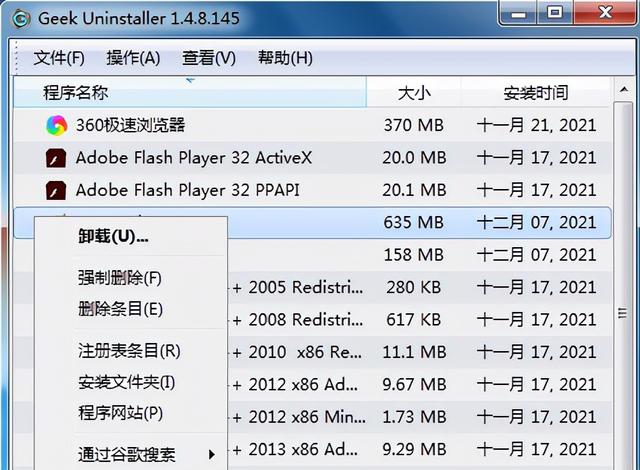Click the 360极速浏览器 program icon
Screen dimensions: 640x470
[x=56, y=125]
